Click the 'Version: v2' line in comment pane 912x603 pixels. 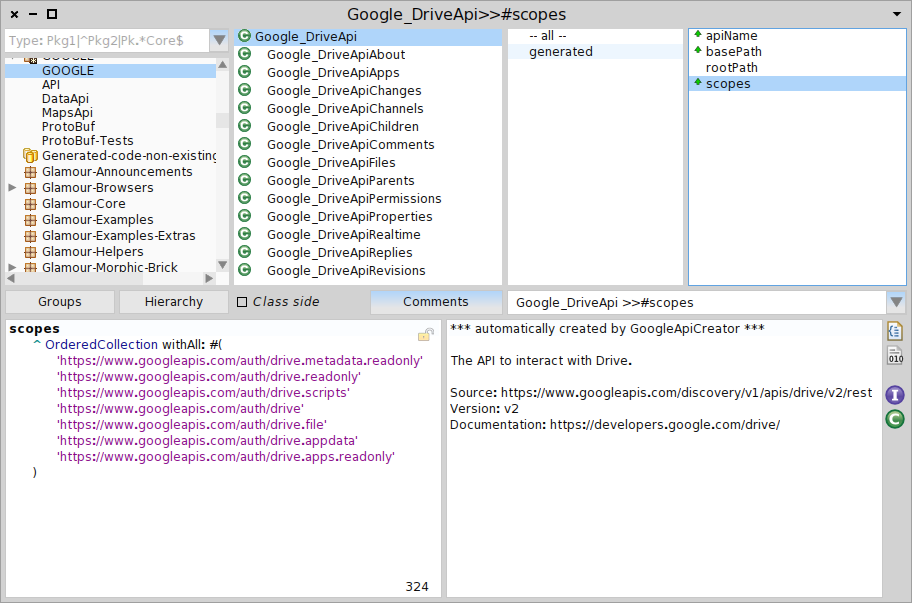point(484,409)
